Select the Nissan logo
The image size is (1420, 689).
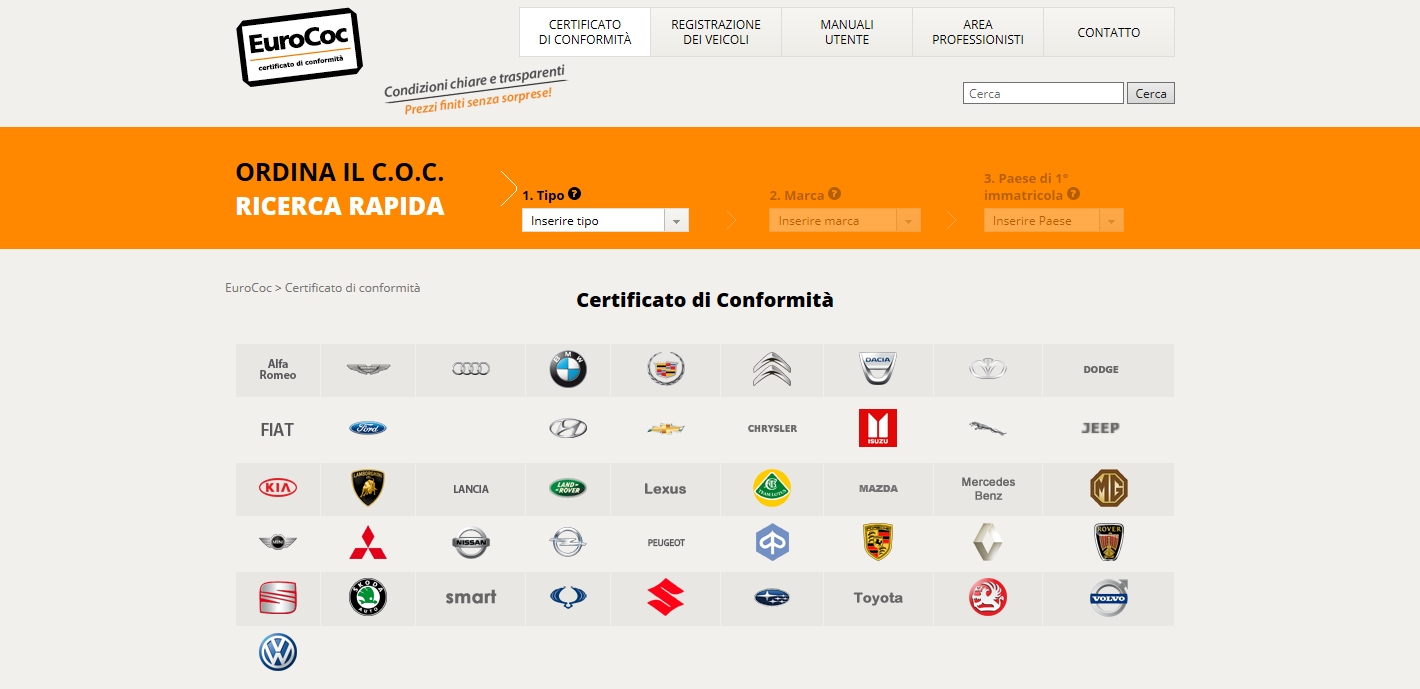[471, 543]
